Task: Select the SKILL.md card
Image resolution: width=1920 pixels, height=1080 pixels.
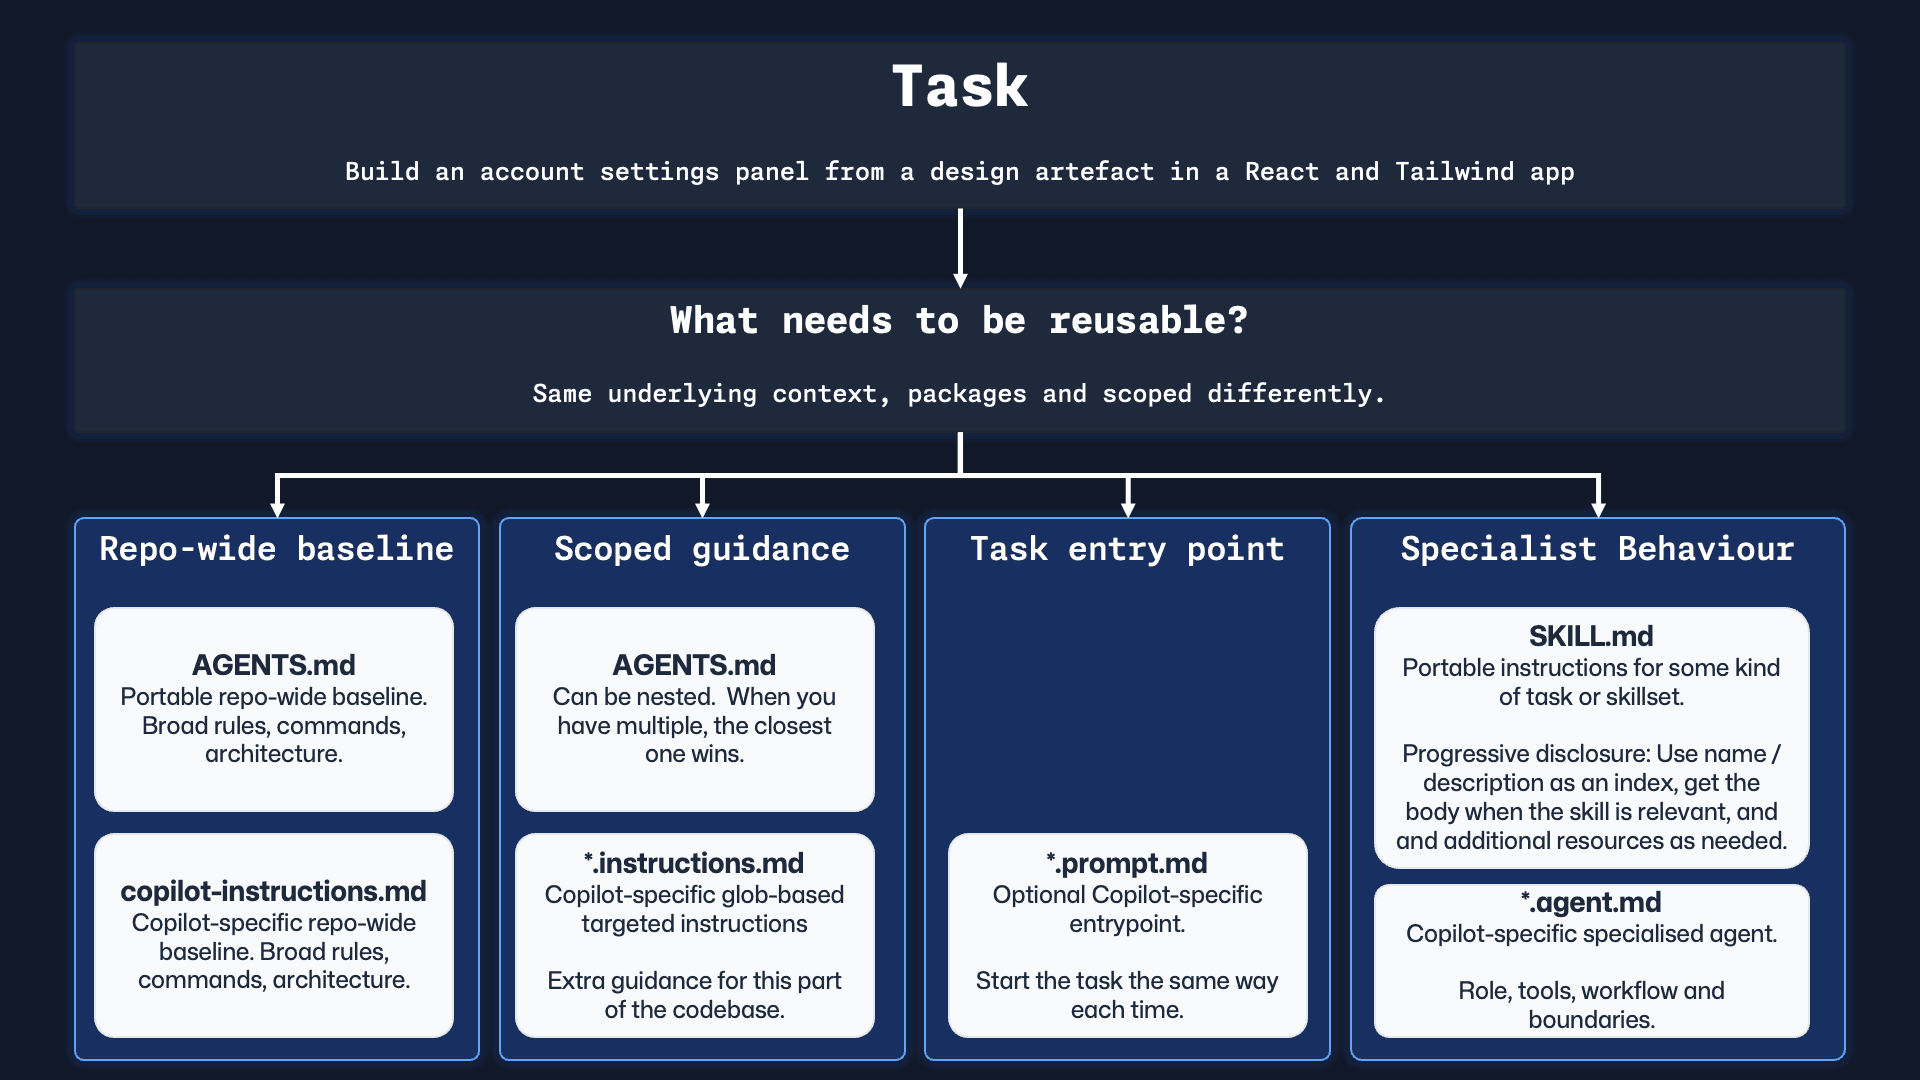Action: pos(1592,738)
